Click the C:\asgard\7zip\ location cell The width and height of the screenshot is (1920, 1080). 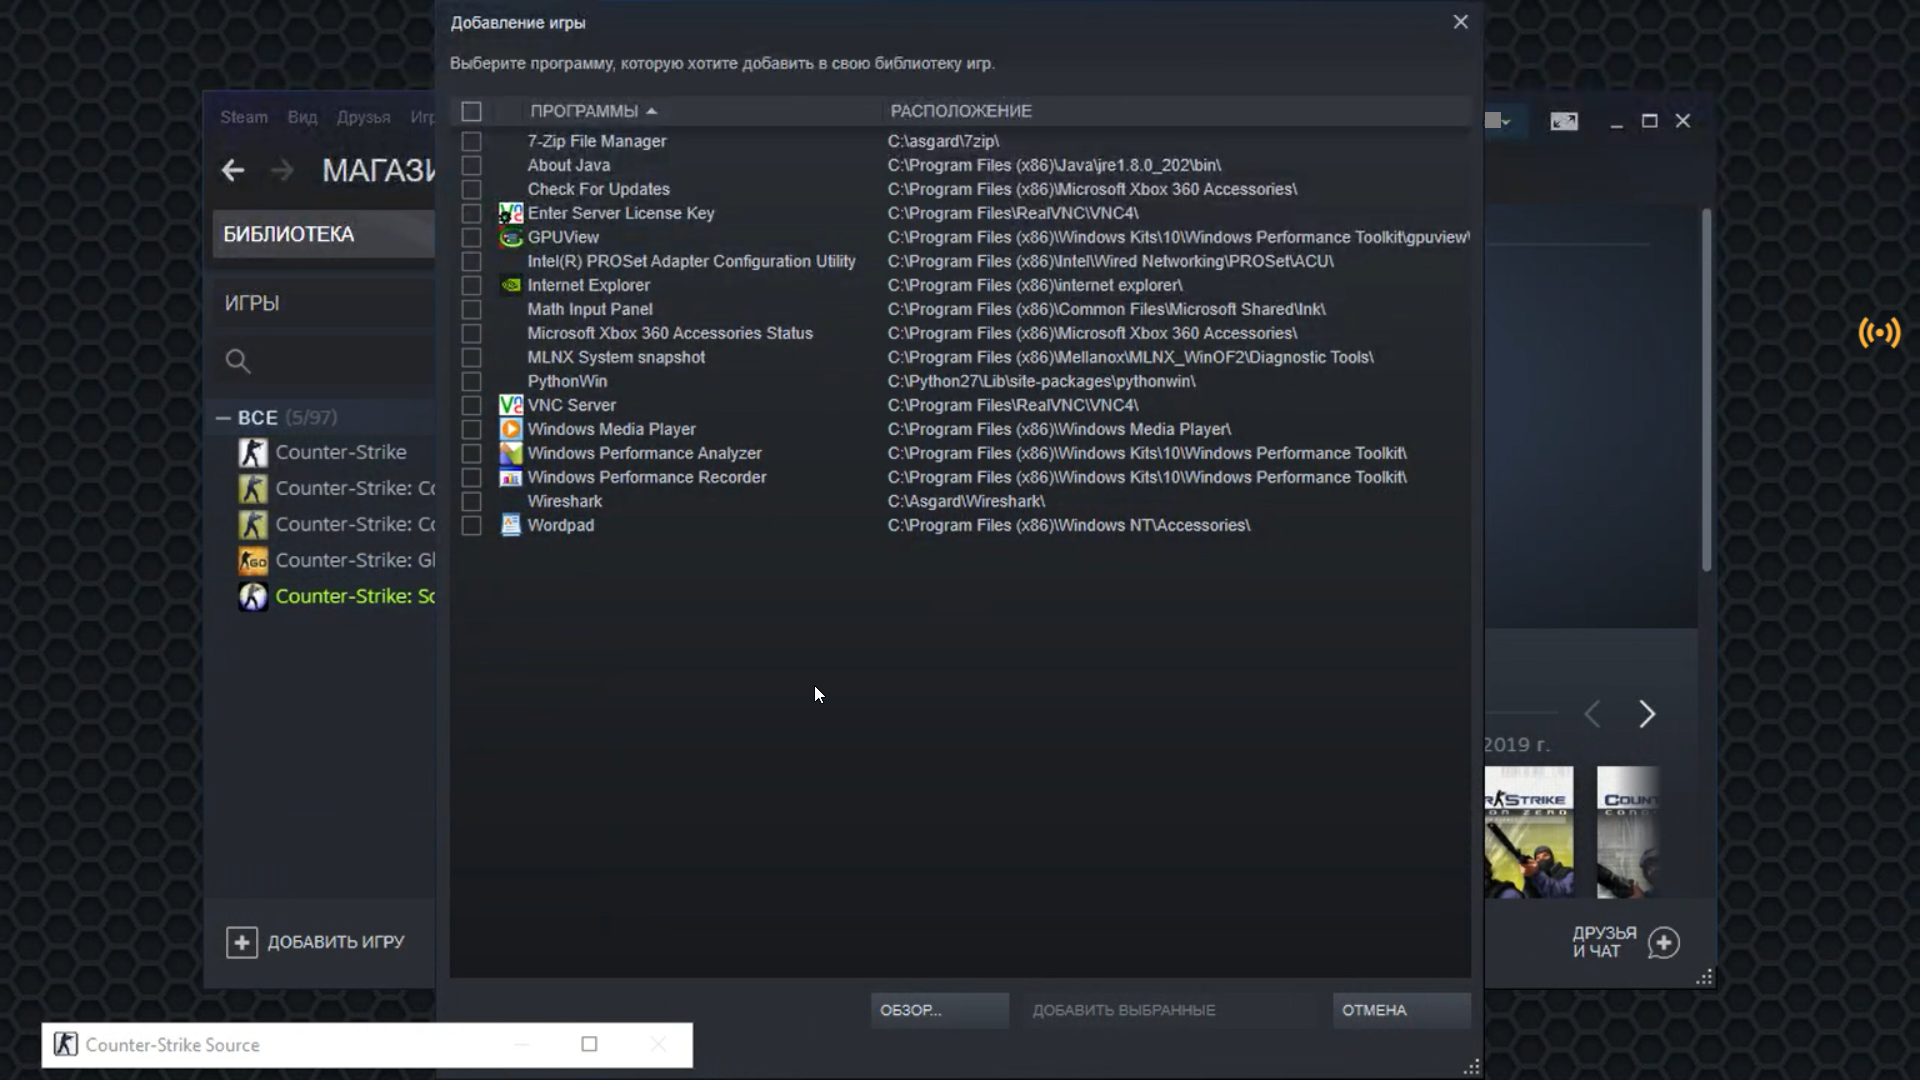(943, 141)
